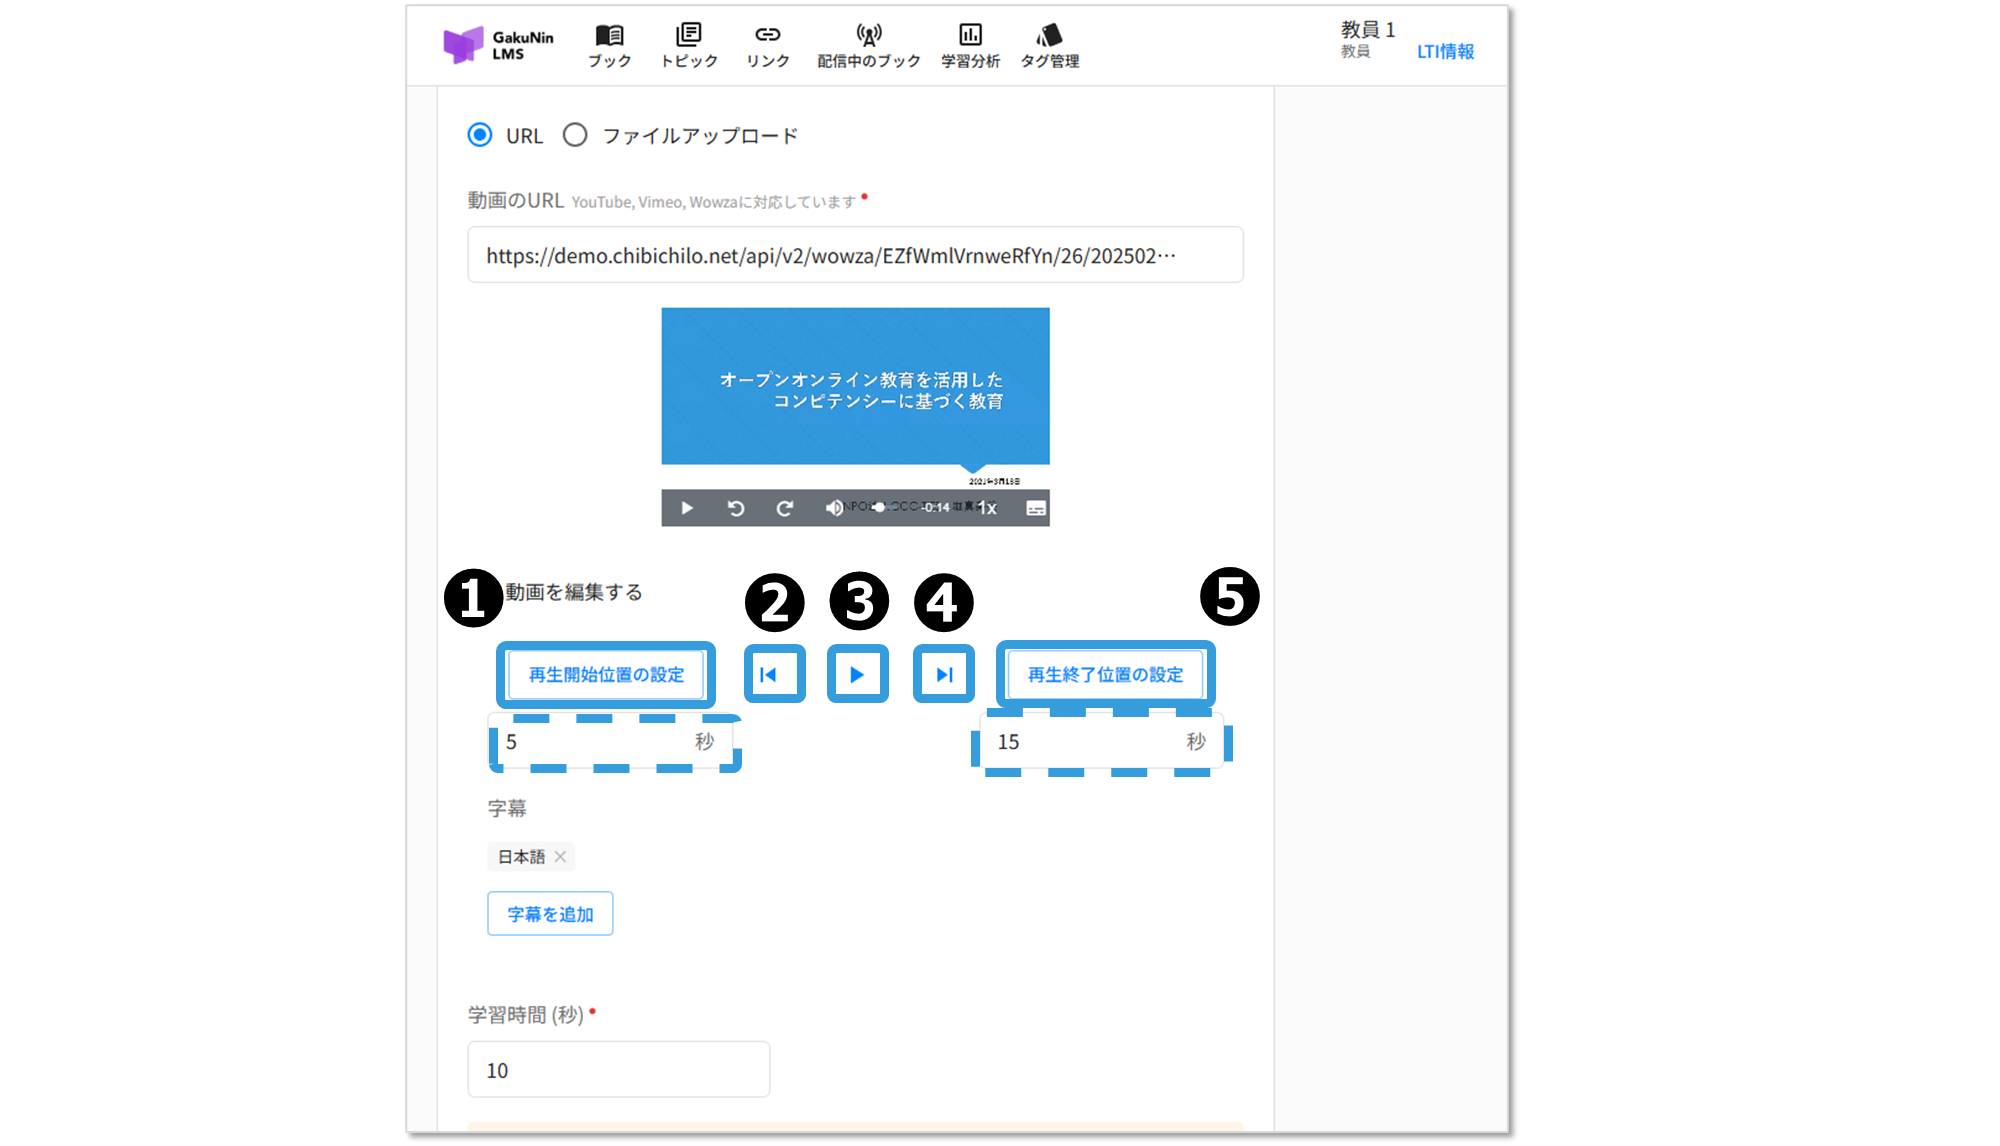Mute the video with the volume icon
The height and width of the screenshot is (1146, 2000).
(x=833, y=508)
